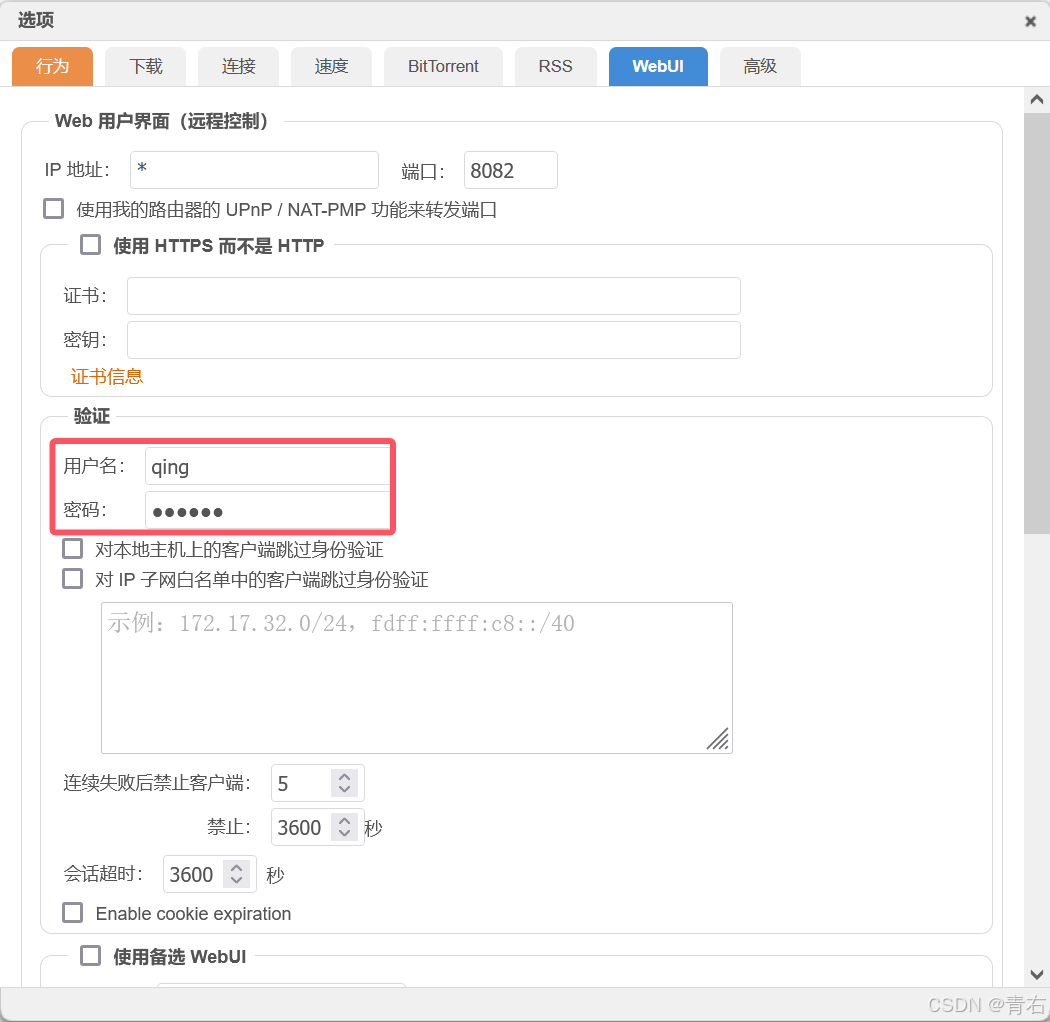Screen dimensions: 1050x1022
Task: Open the 证书信息 link
Action: pyautogui.click(x=107, y=376)
